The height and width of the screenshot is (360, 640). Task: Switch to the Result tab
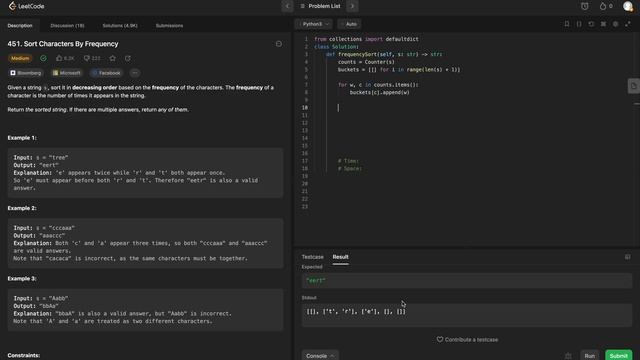point(340,257)
